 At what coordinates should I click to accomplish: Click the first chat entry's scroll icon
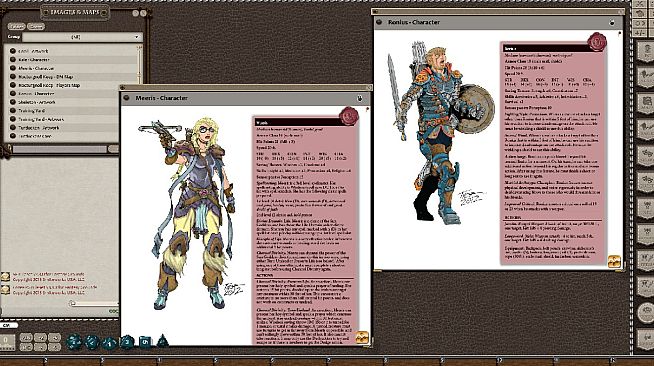pos(5,277)
